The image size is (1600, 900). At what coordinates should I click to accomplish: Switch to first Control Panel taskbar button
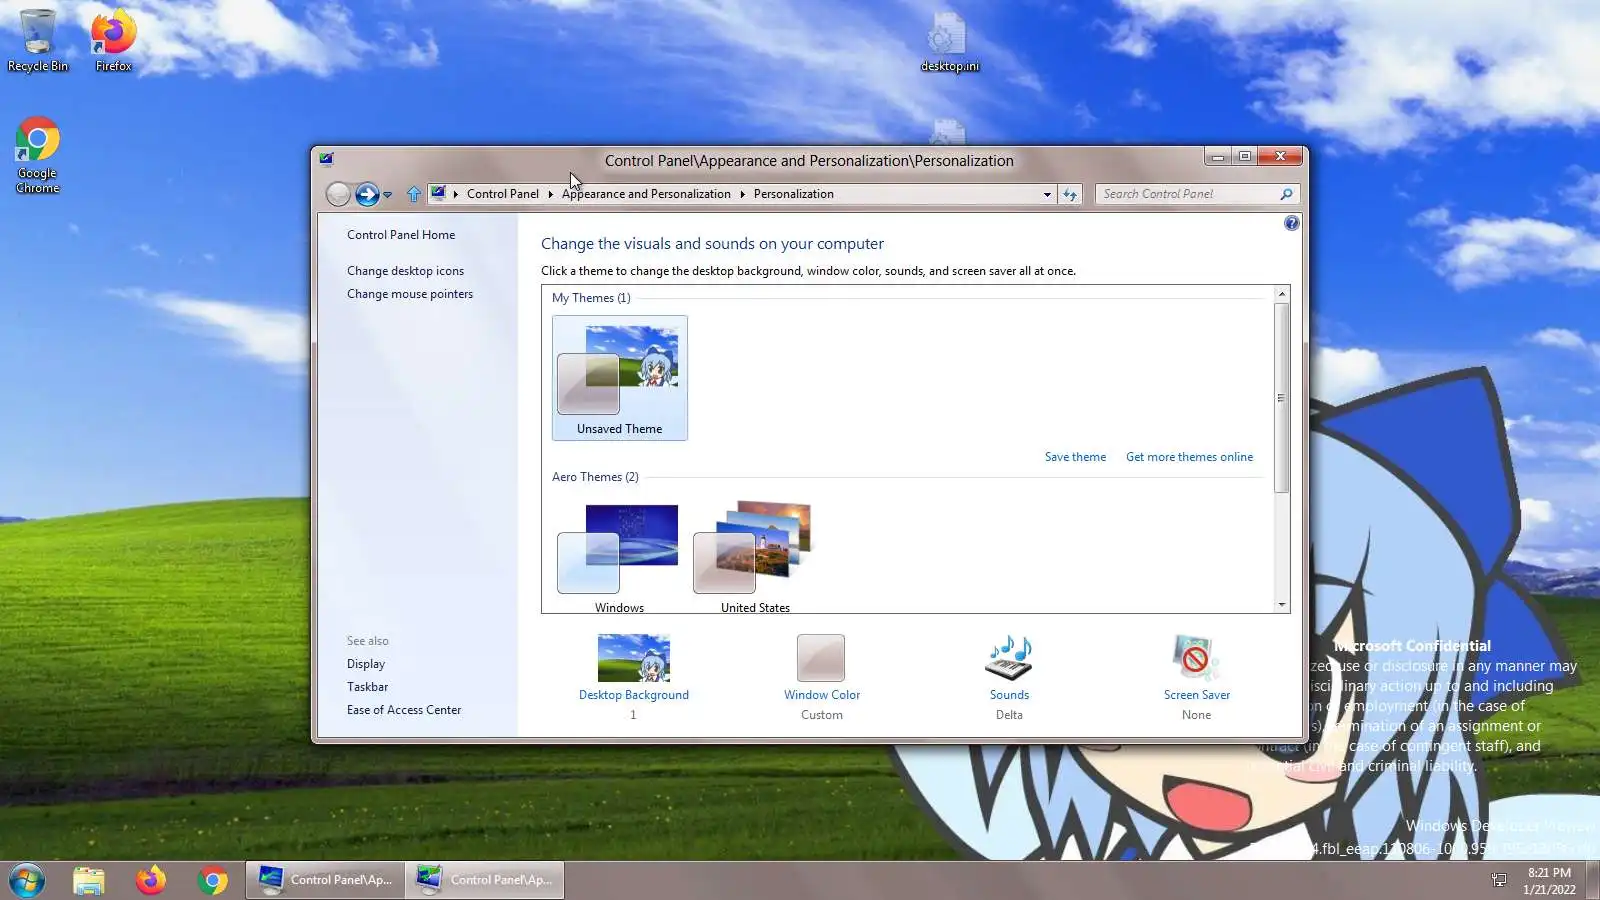(325, 880)
